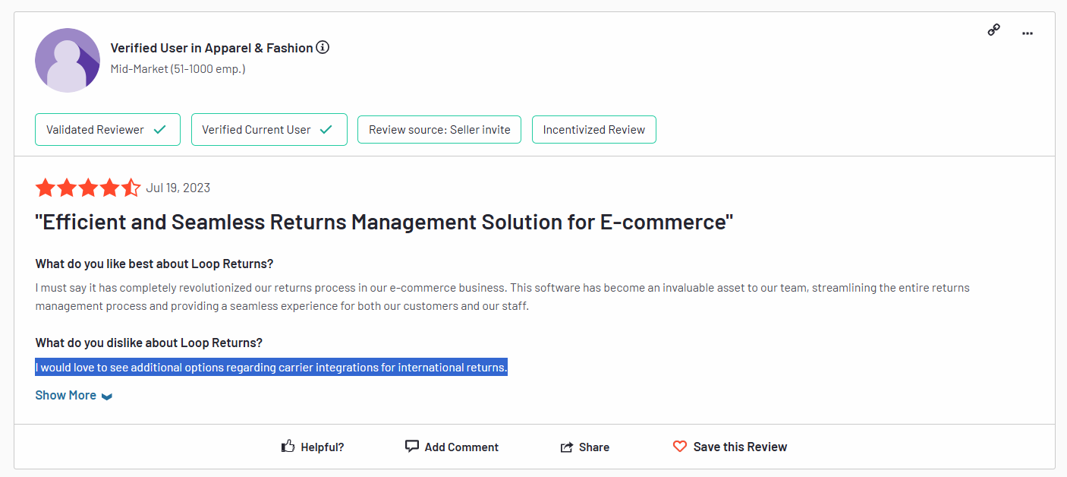Image resolution: width=1067 pixels, height=477 pixels.
Task: Click the Jul 19, 2023 date
Action: 178,188
